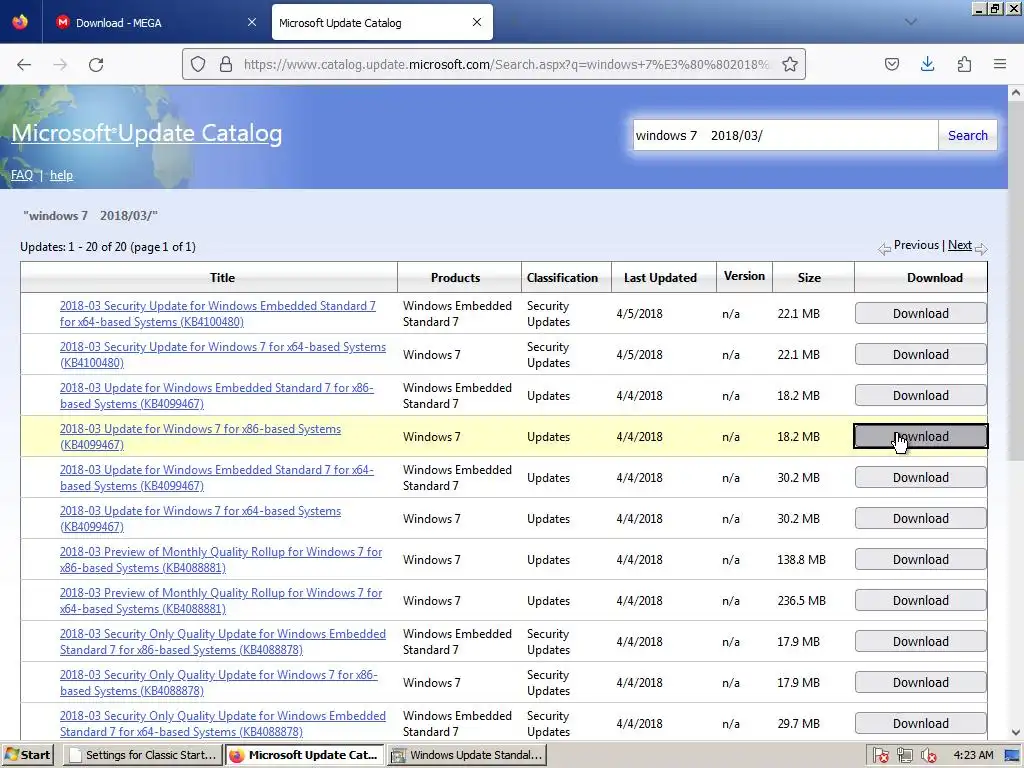Close the Download - MEGA tab

coord(252,22)
